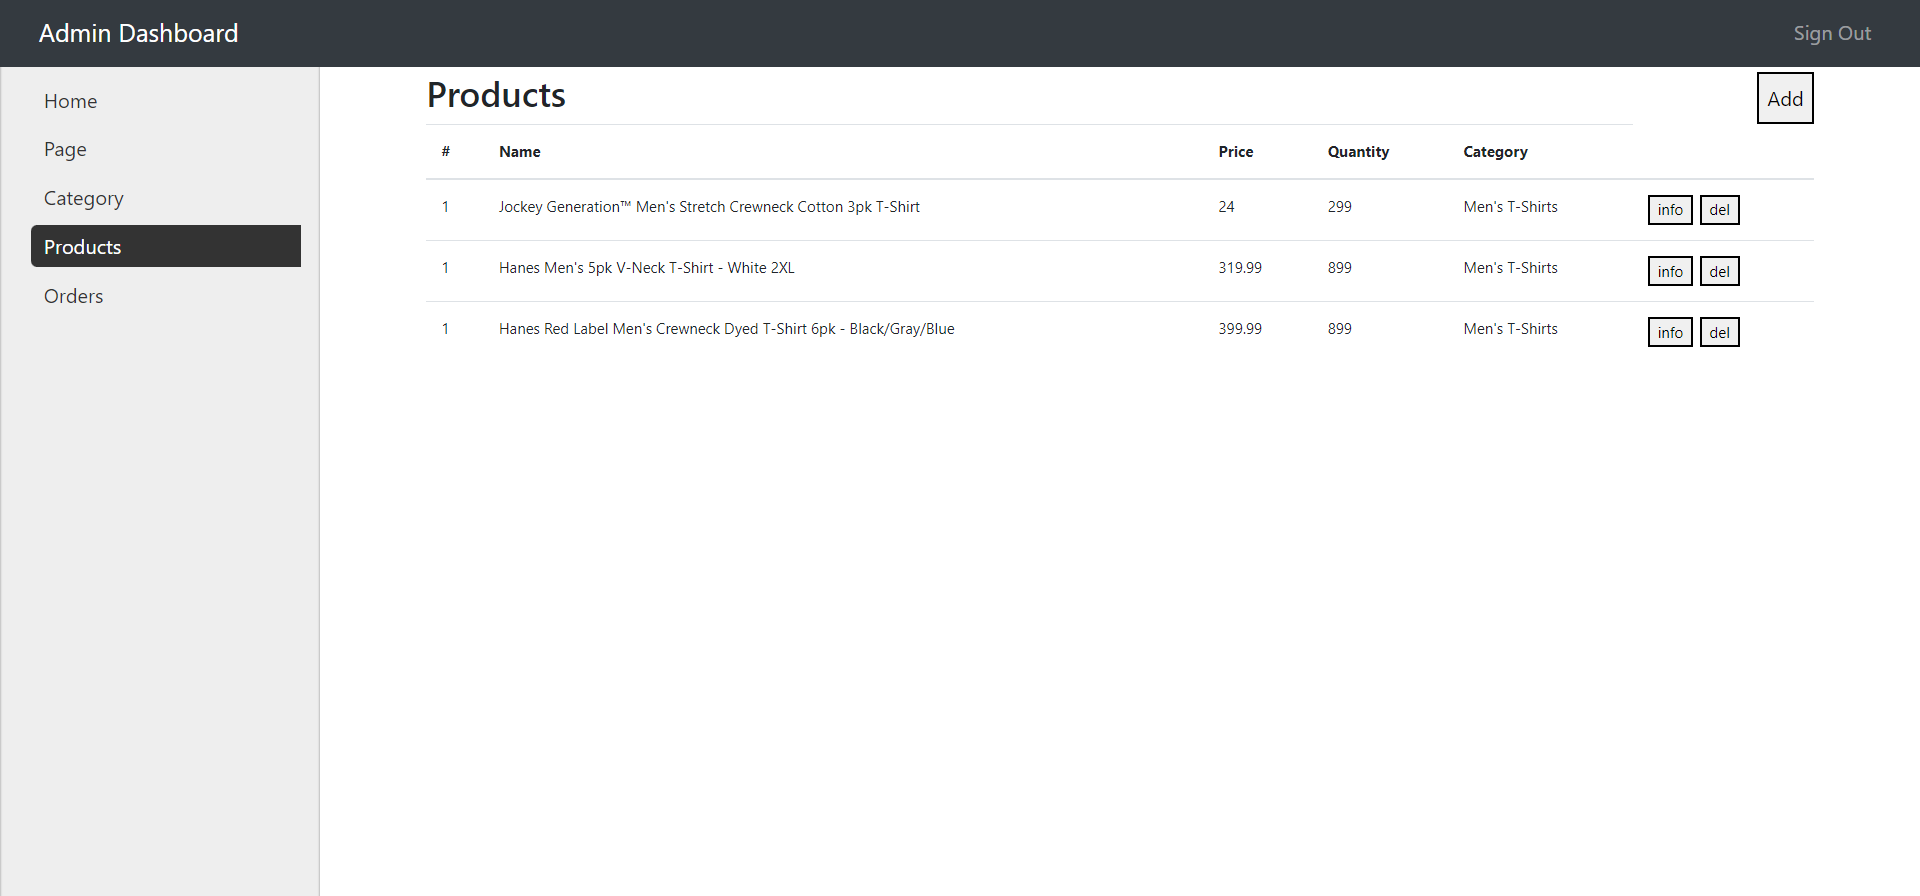
Task: Click the Price column header
Action: tap(1235, 152)
